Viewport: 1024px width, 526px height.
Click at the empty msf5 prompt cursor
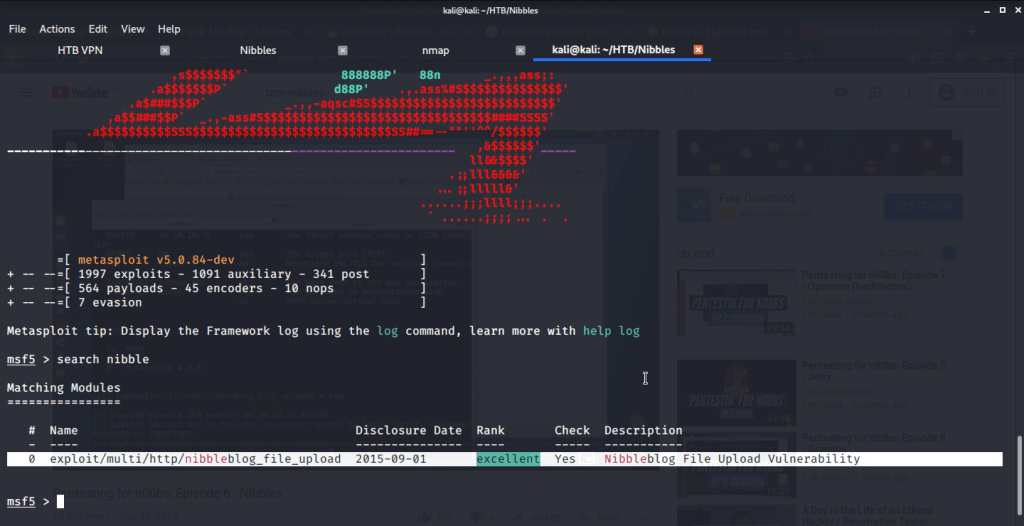[x=61, y=501]
